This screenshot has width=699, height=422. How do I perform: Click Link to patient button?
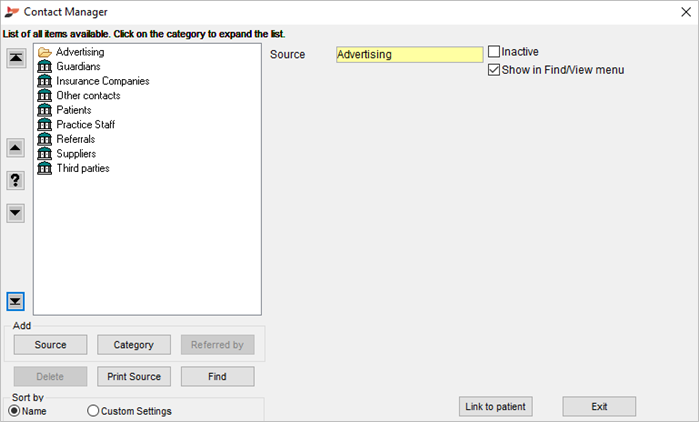point(496,406)
